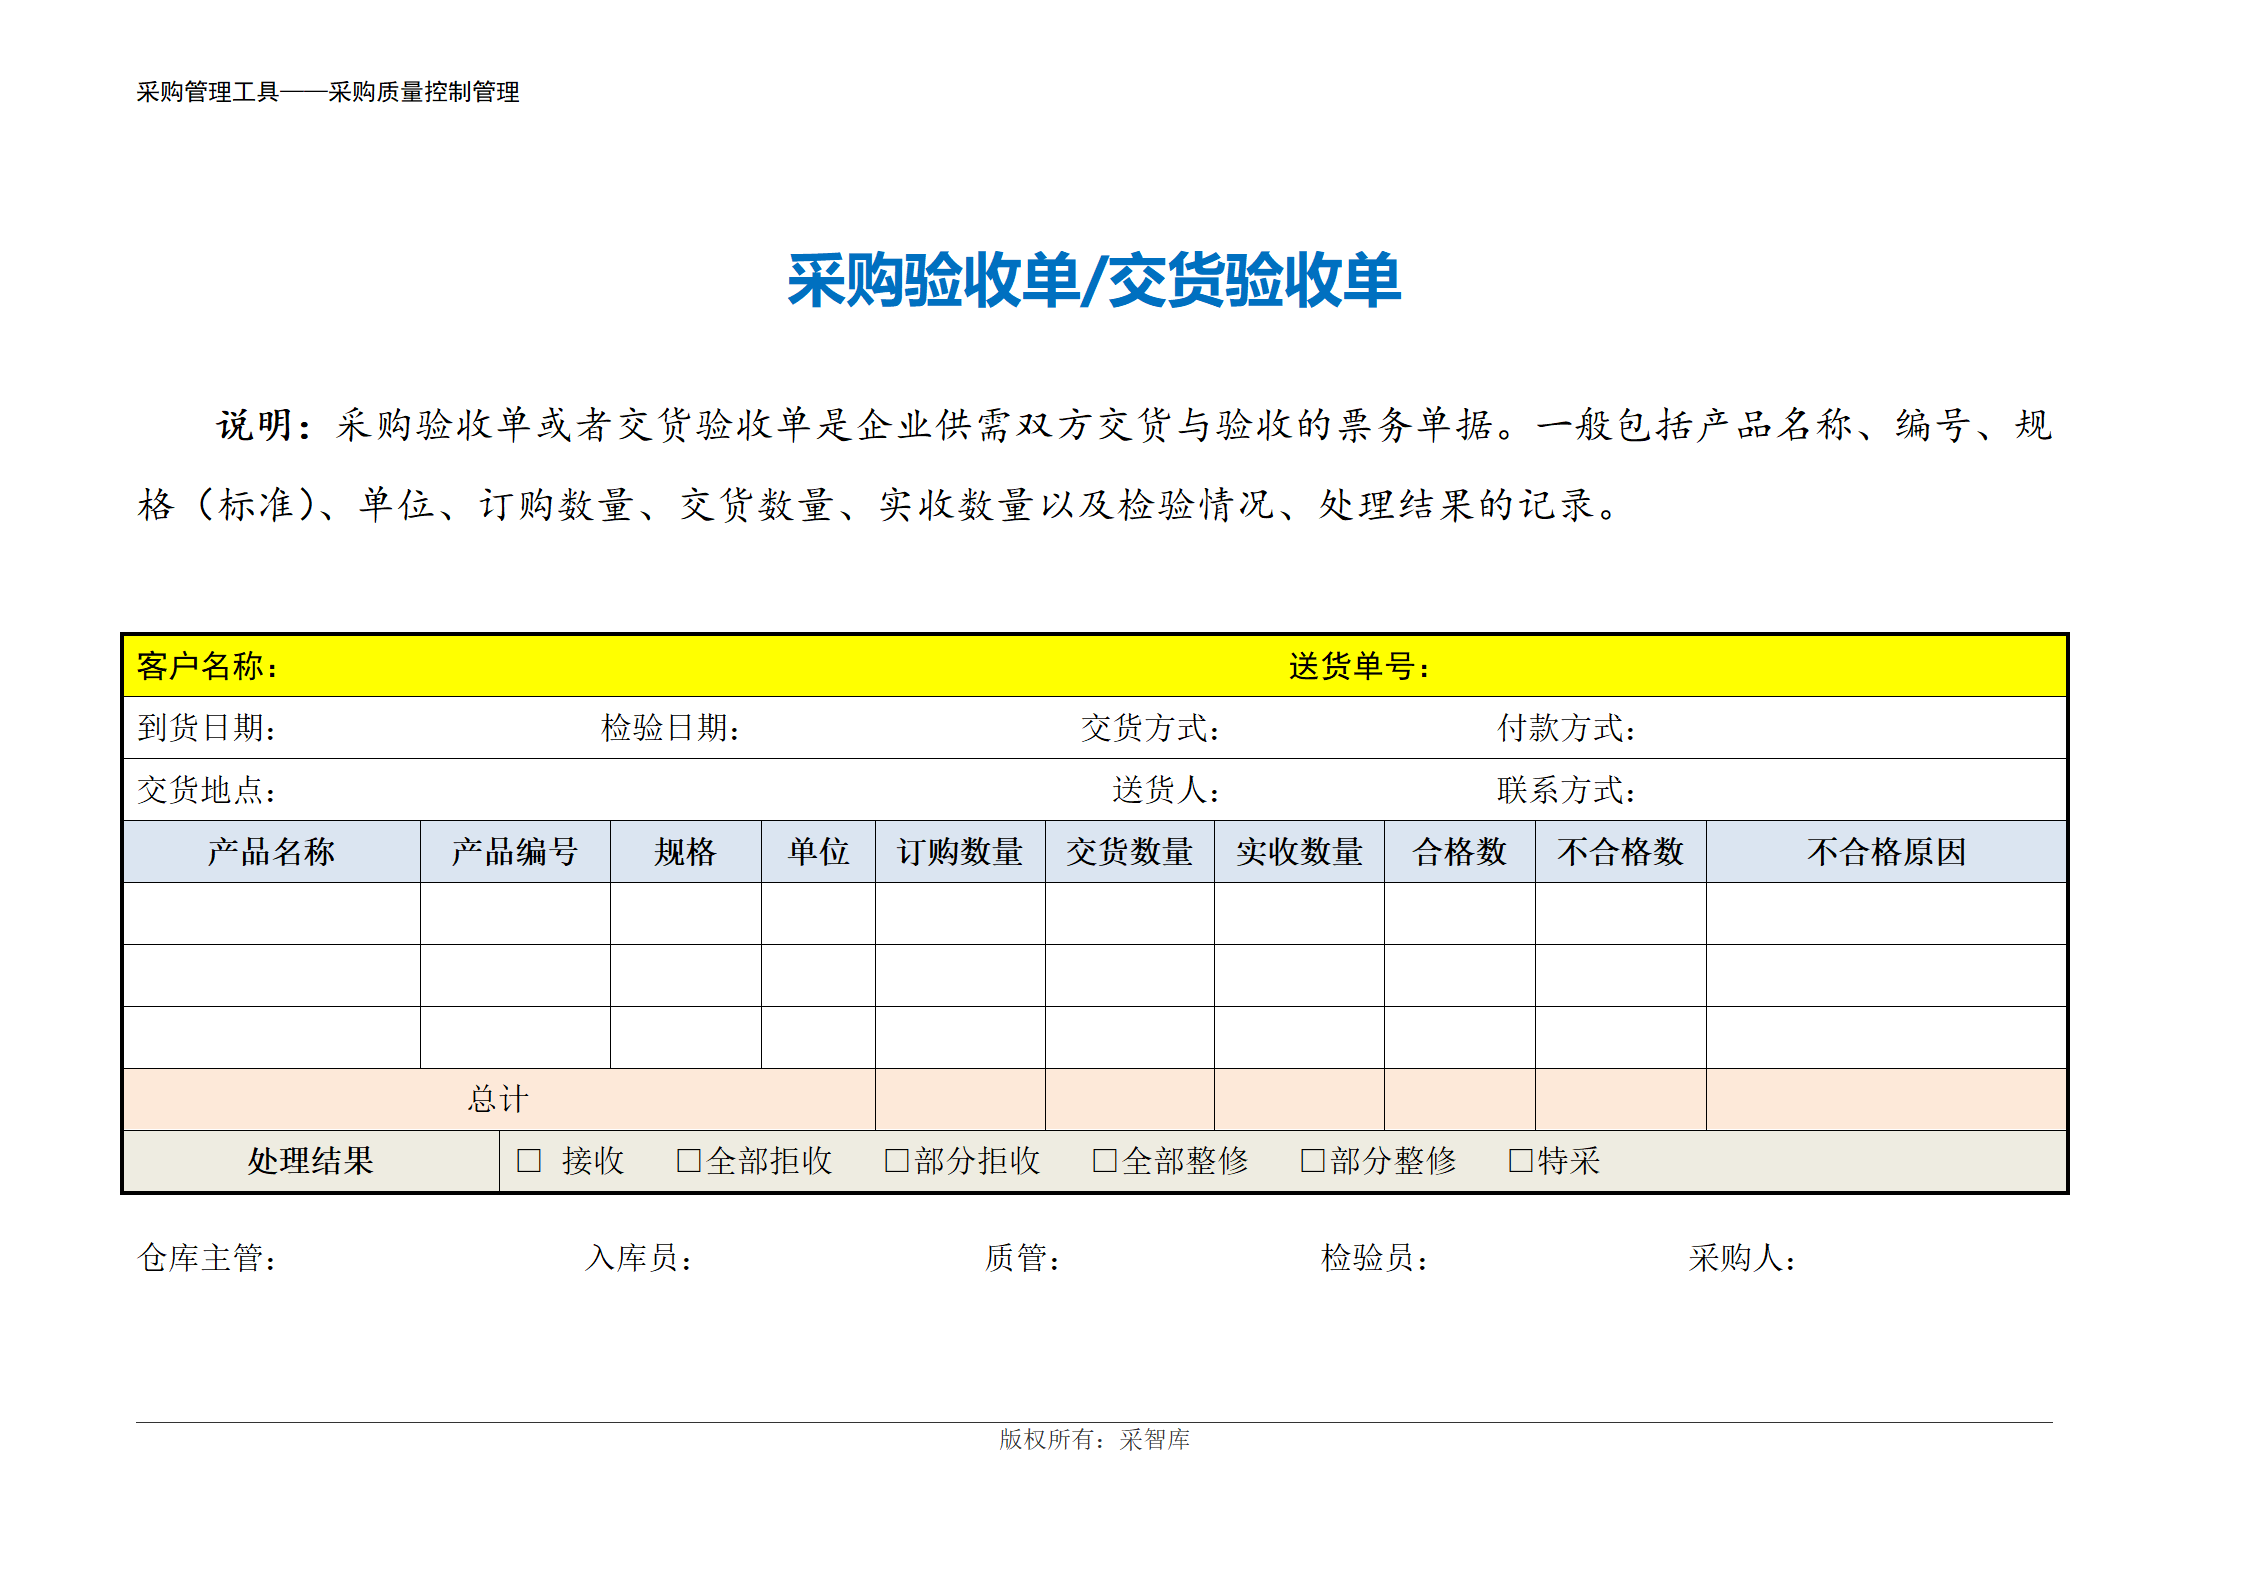Click the 合格数 column header
This screenshot has height=1587, width=2245.
click(x=1460, y=852)
